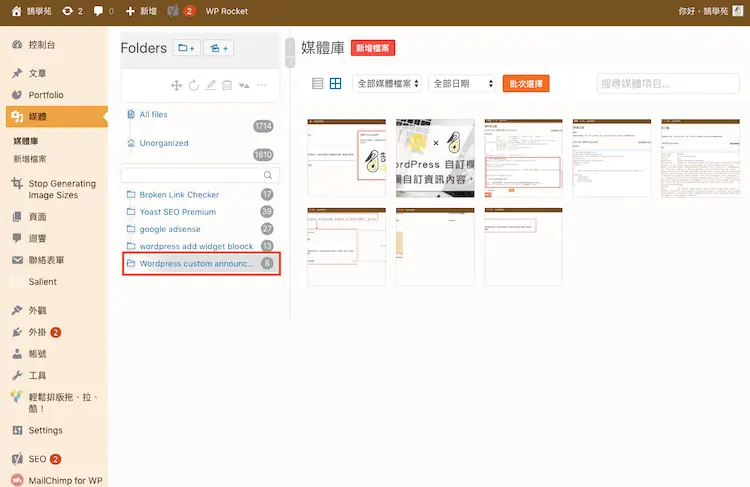Click the refresh folders icon

tap(194, 85)
